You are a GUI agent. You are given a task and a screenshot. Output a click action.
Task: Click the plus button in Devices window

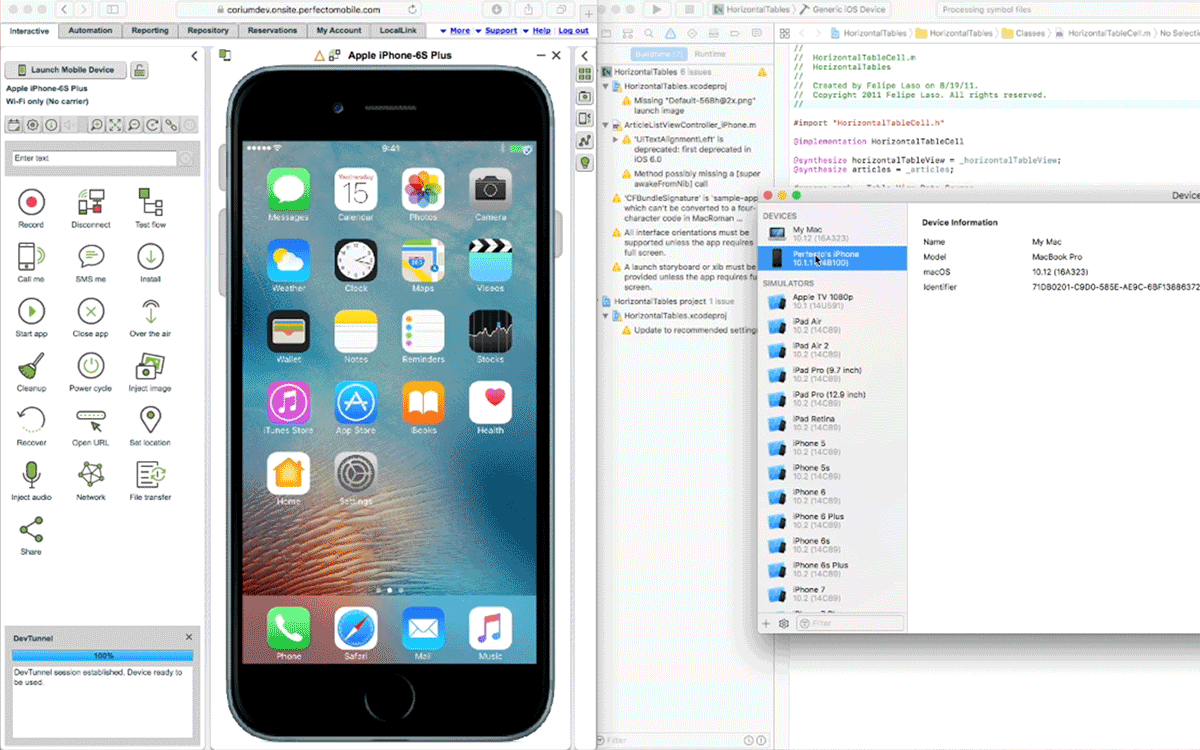tap(766, 623)
